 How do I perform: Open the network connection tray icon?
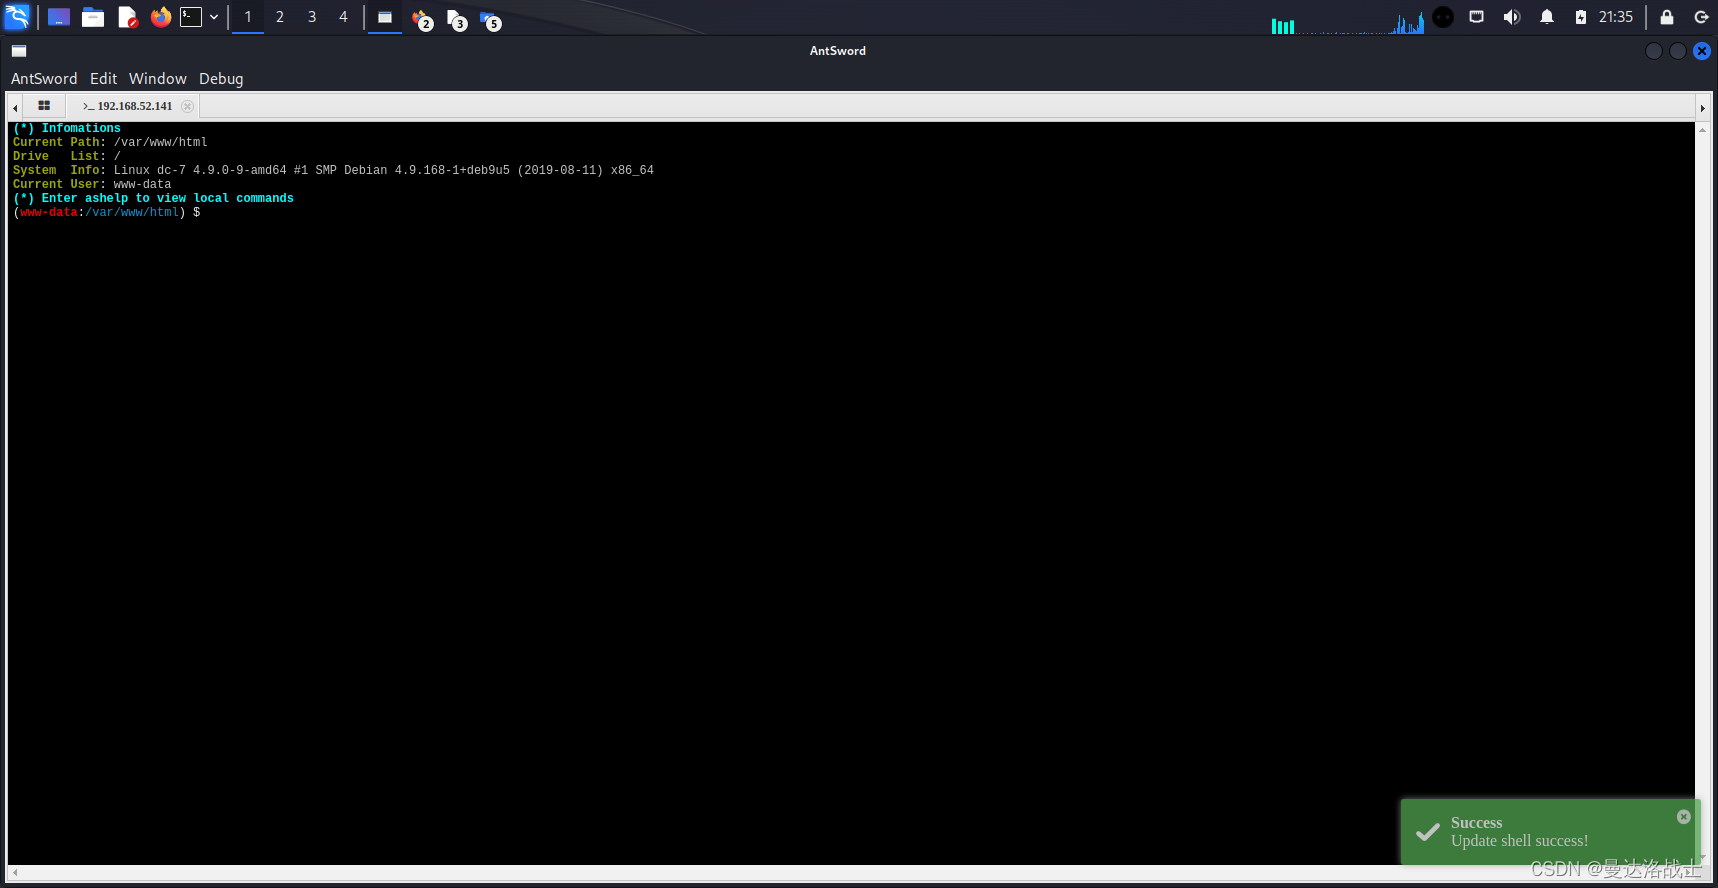coord(1476,17)
